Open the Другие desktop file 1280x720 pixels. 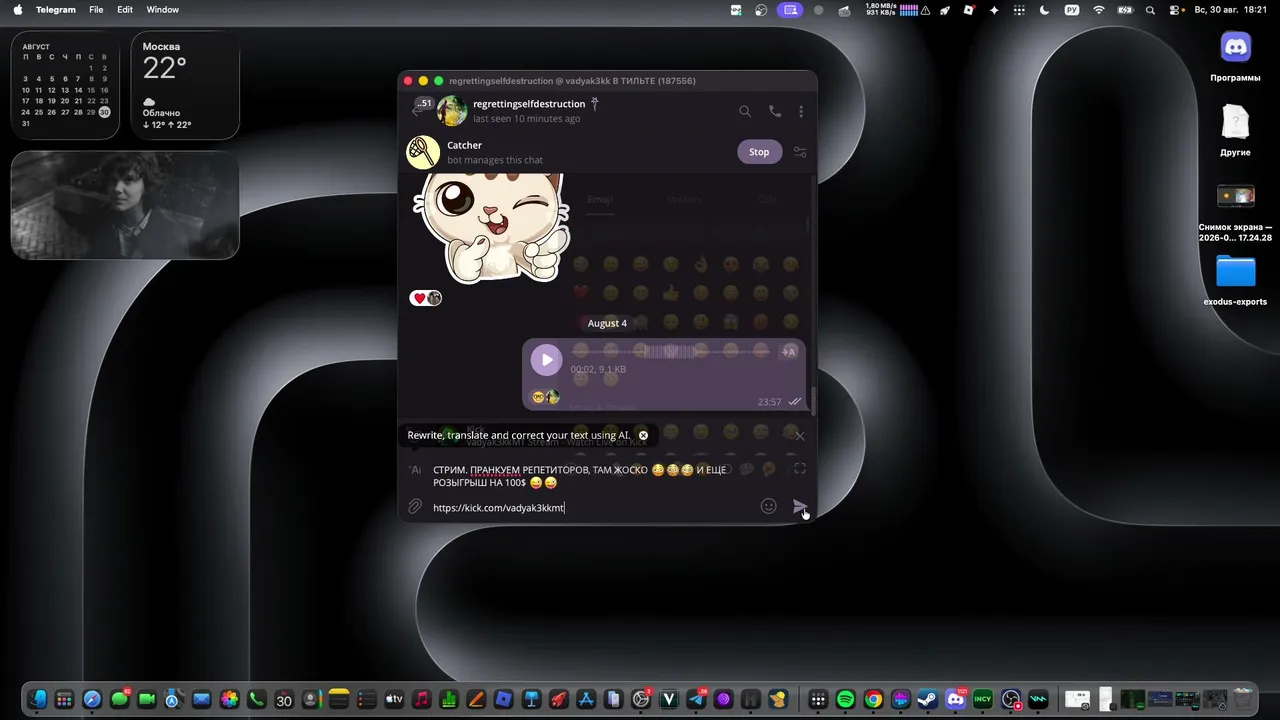(x=1236, y=131)
